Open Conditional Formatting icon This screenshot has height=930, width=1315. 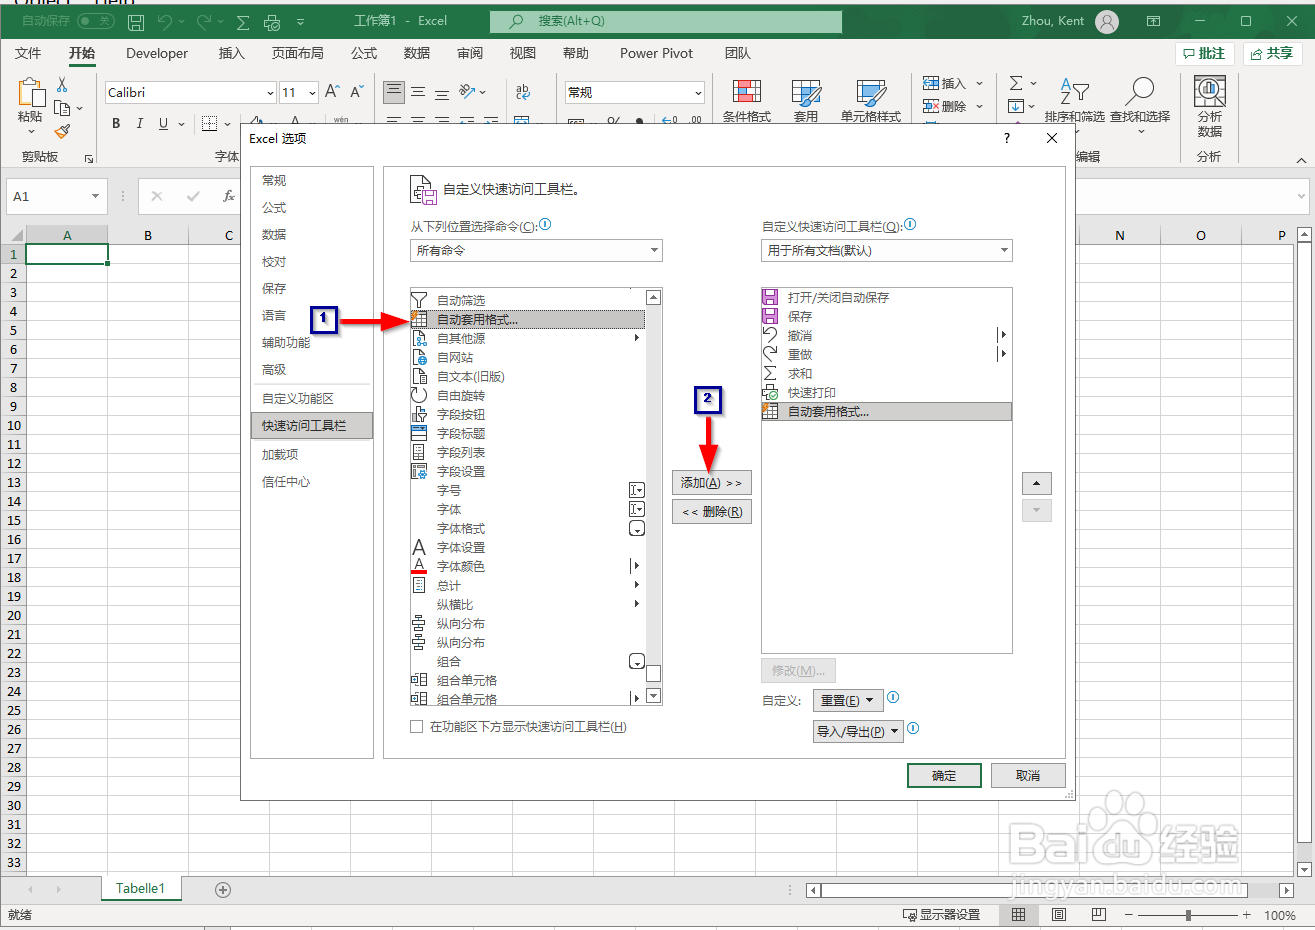coord(747,93)
